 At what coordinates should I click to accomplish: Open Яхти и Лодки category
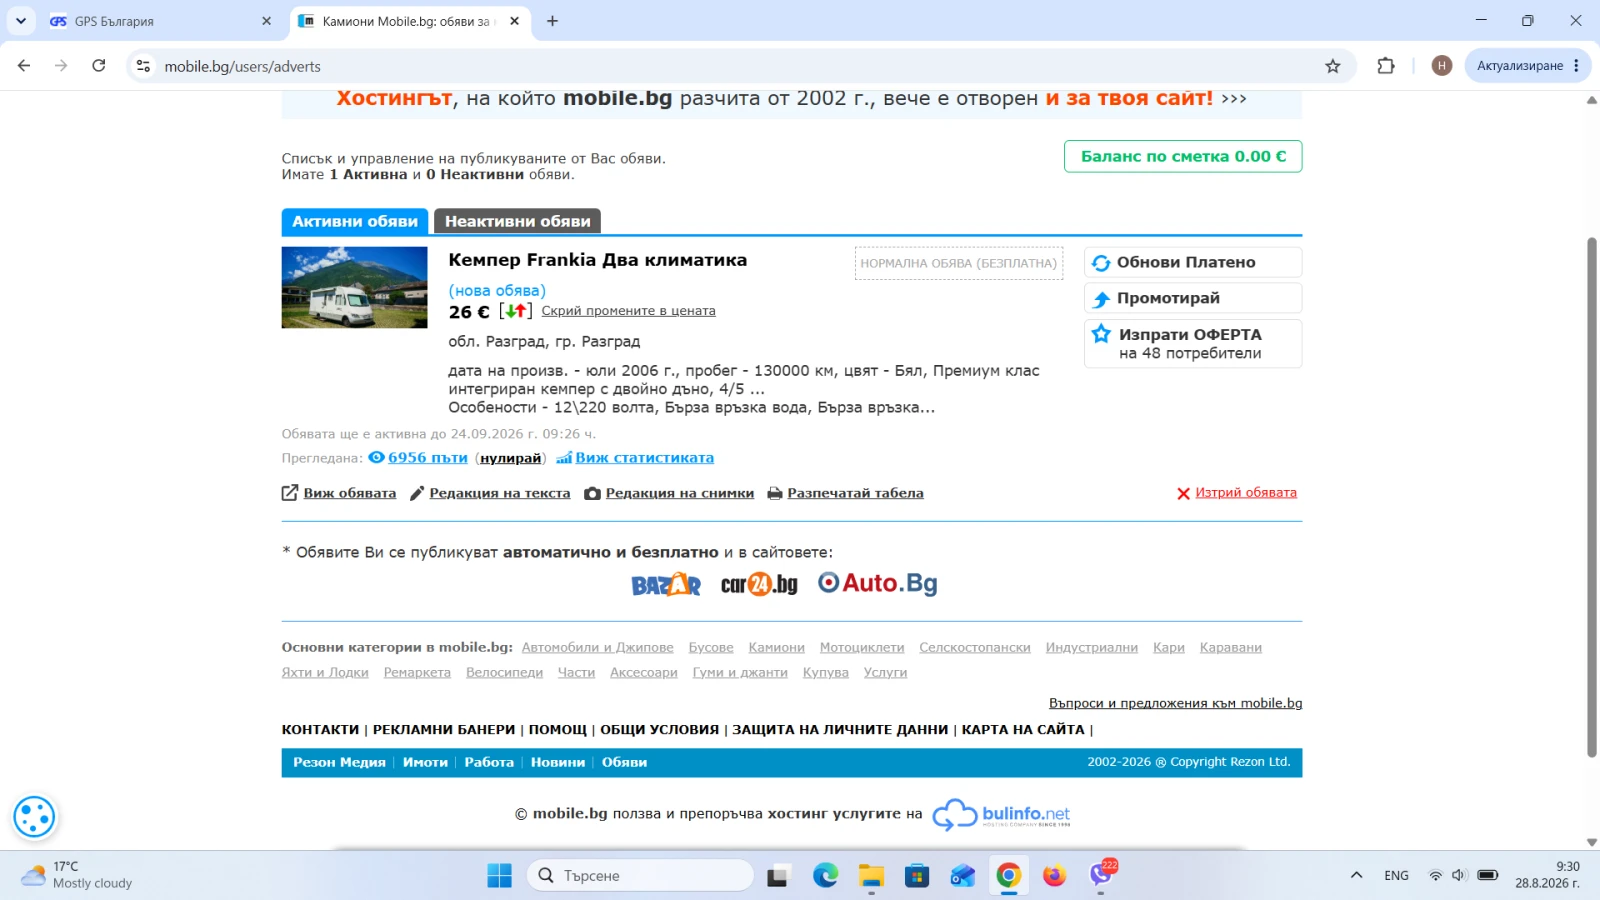(325, 673)
